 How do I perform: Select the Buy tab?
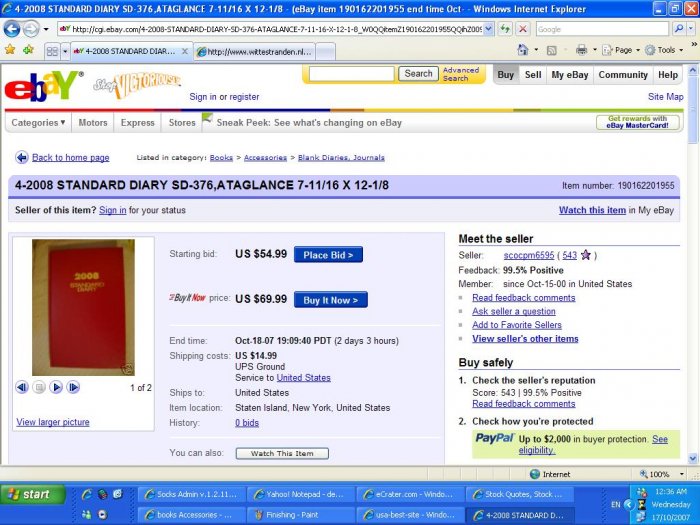pos(505,75)
